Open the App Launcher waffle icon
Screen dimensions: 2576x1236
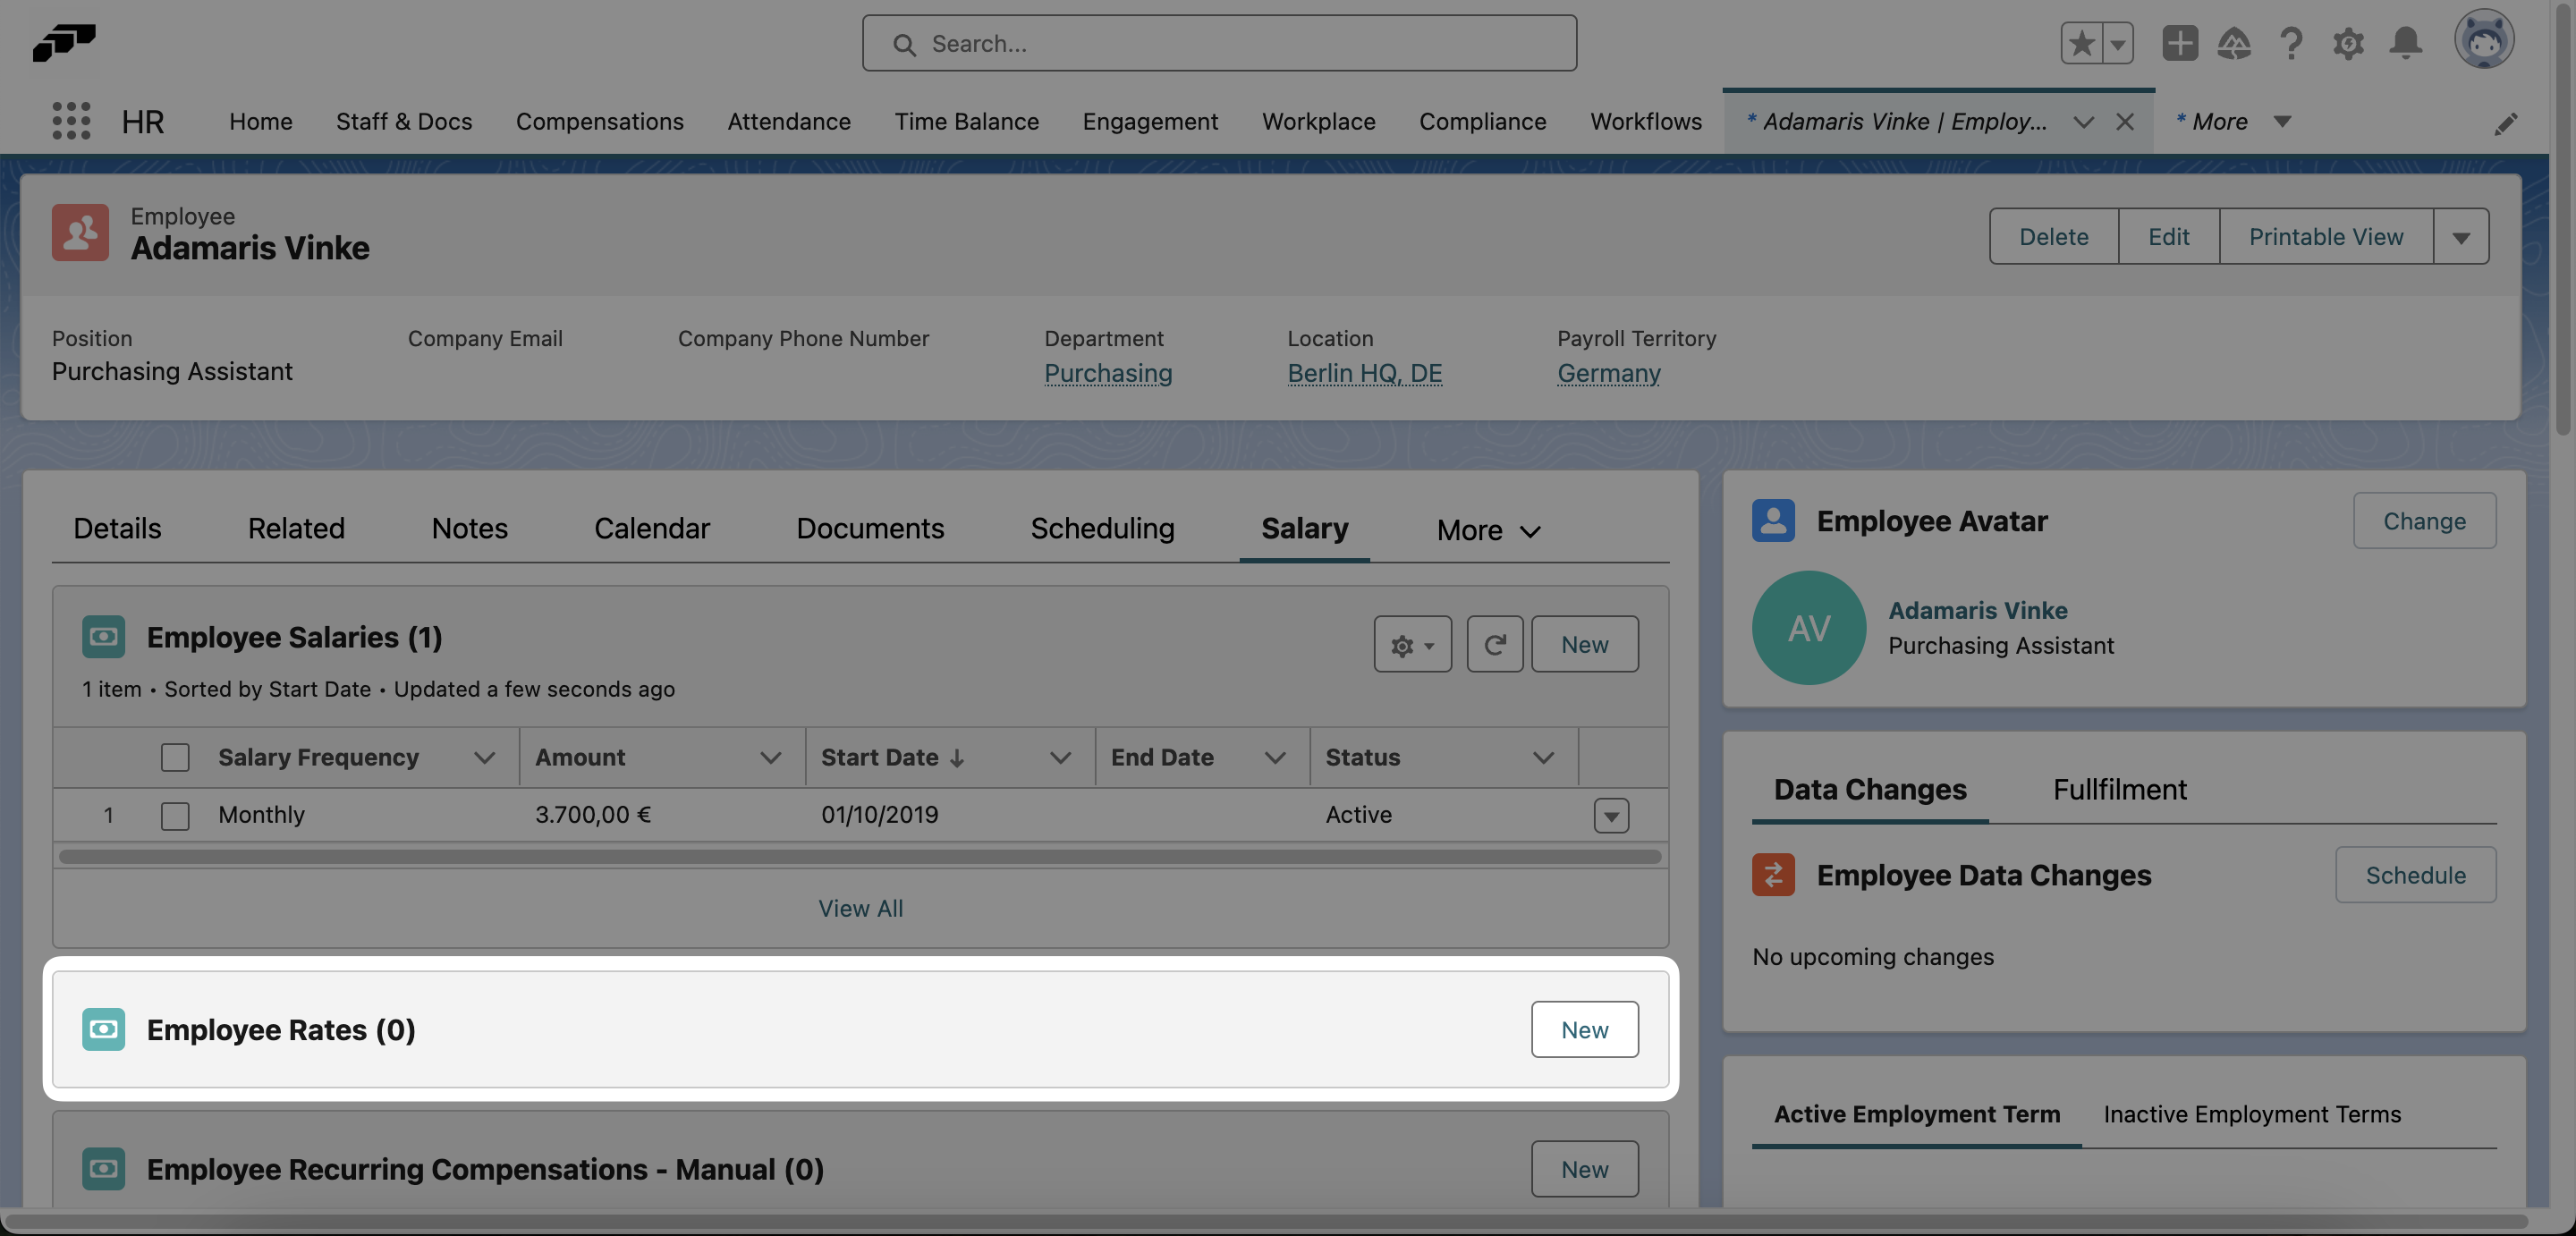(70, 121)
